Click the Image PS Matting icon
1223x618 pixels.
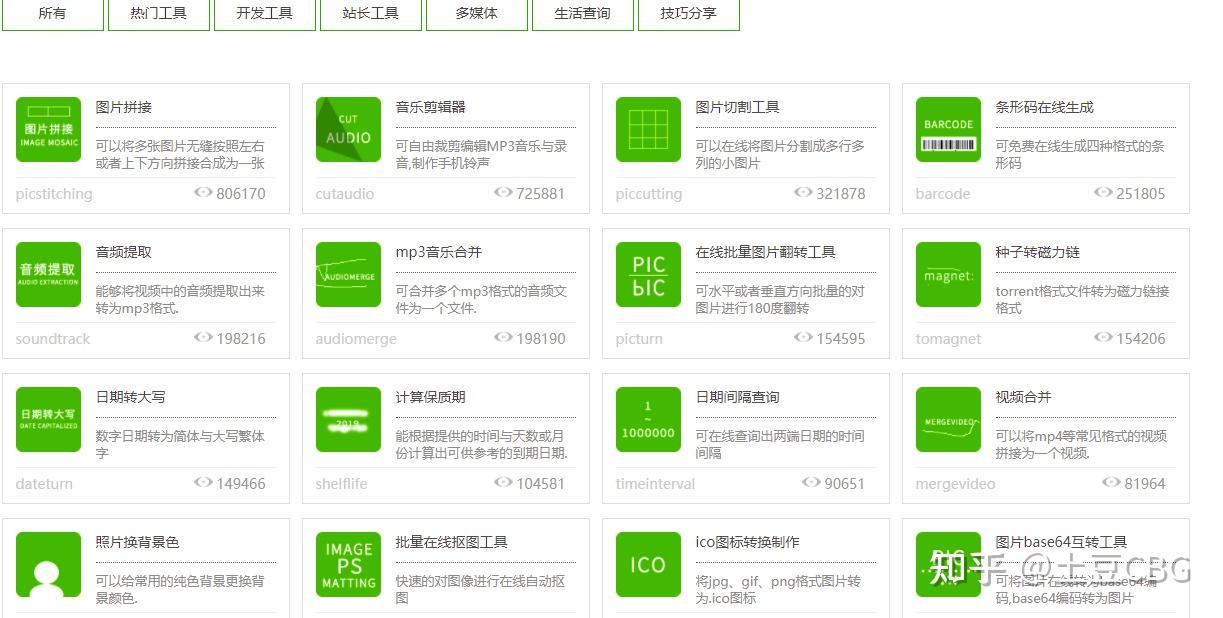pyautogui.click(x=348, y=564)
